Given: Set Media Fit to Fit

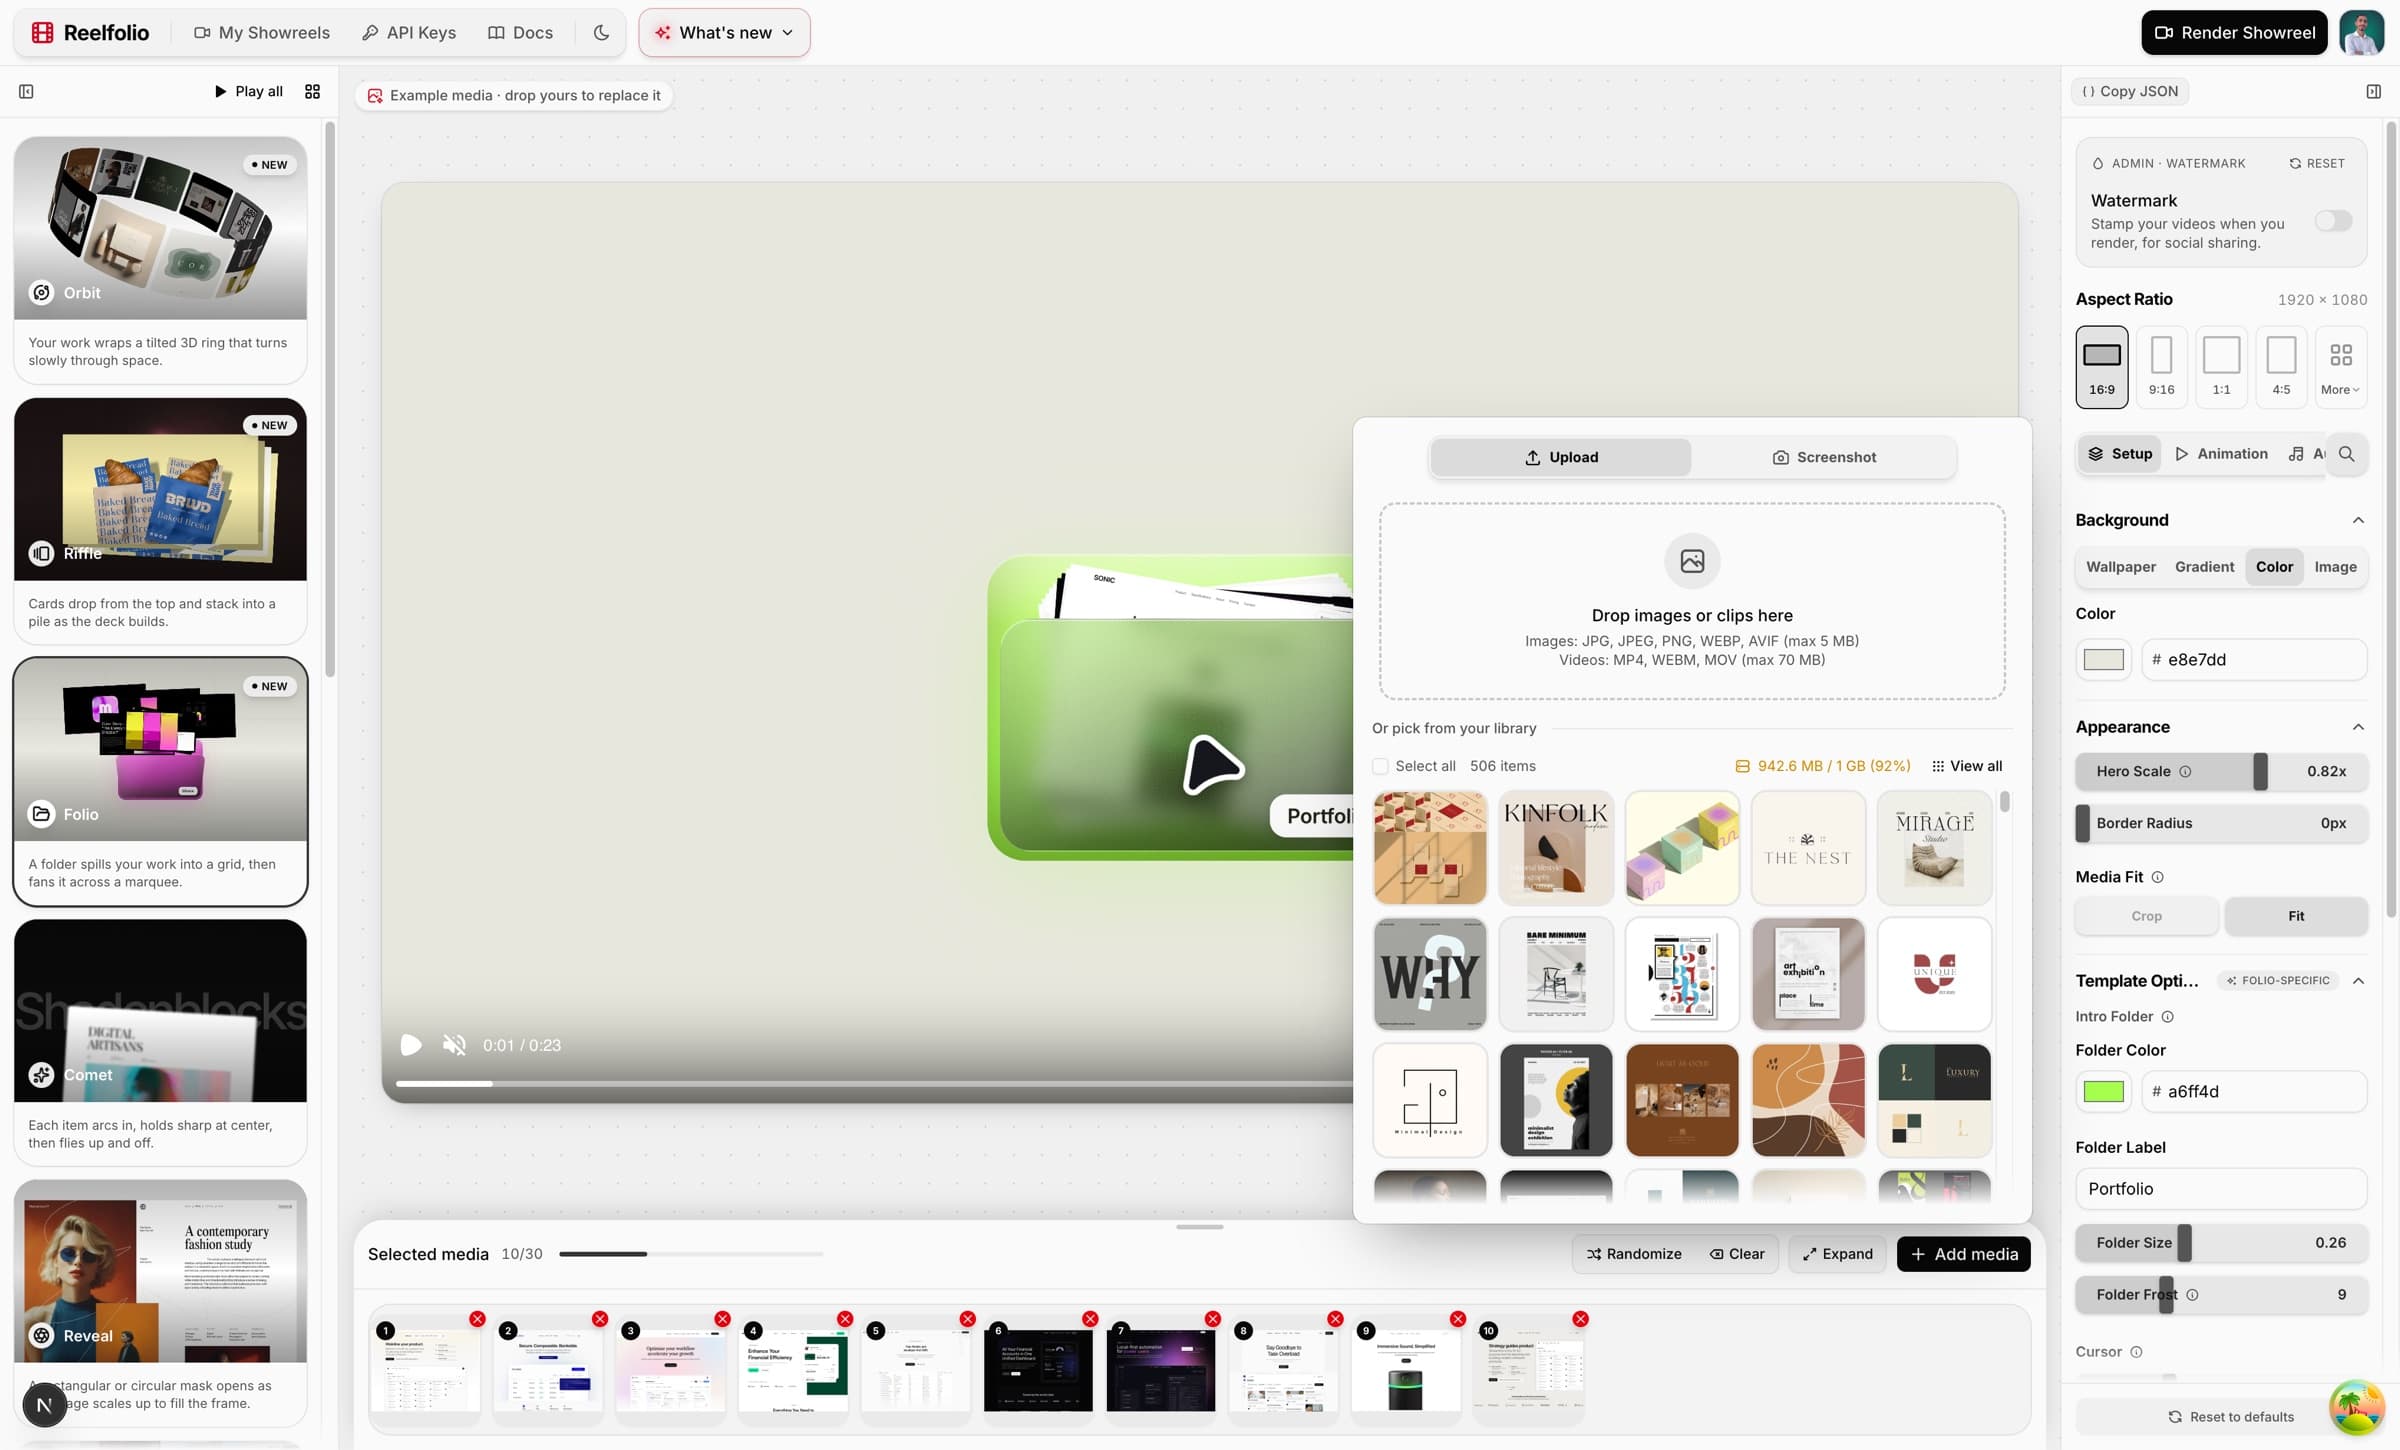Looking at the screenshot, I should click(x=2296, y=917).
